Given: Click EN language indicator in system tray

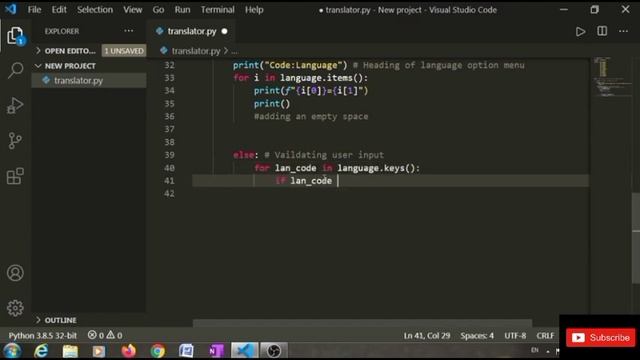Looking at the screenshot, I should 534,350.
